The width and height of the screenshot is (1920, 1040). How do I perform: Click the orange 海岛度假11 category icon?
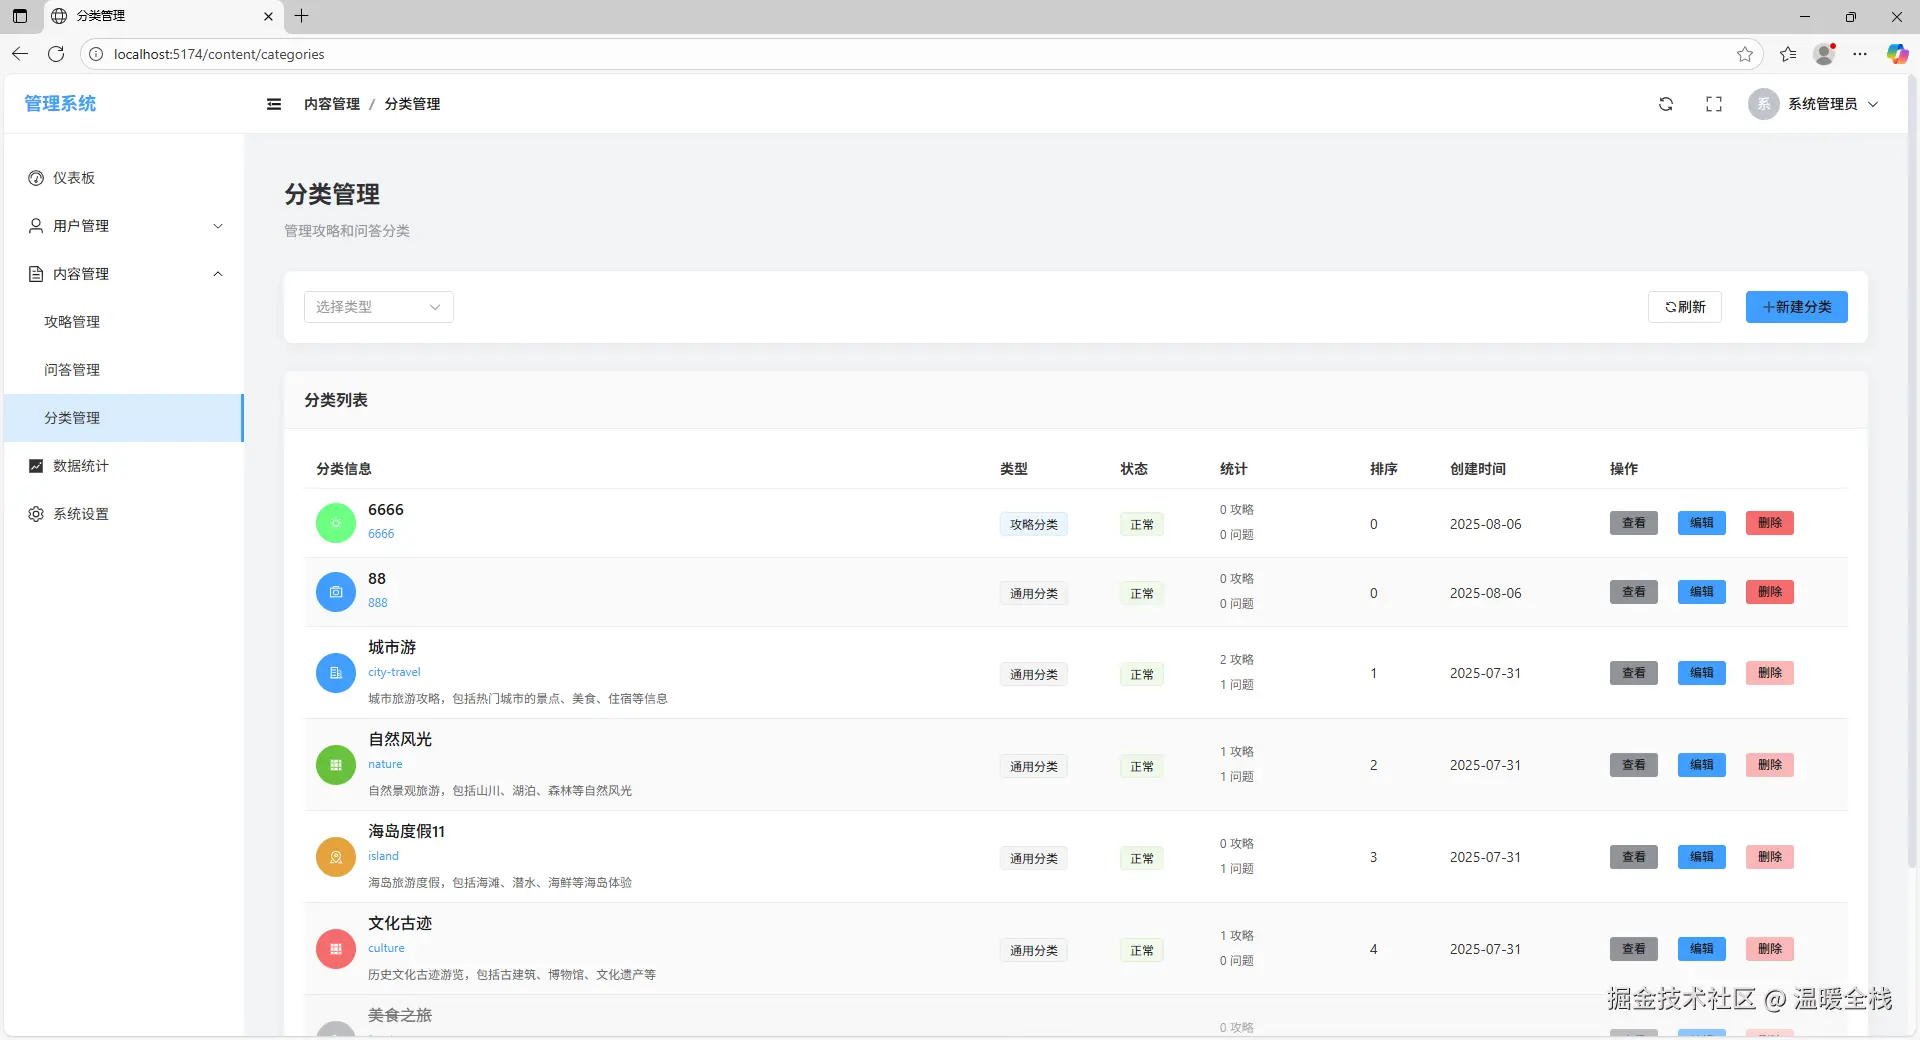[336, 857]
